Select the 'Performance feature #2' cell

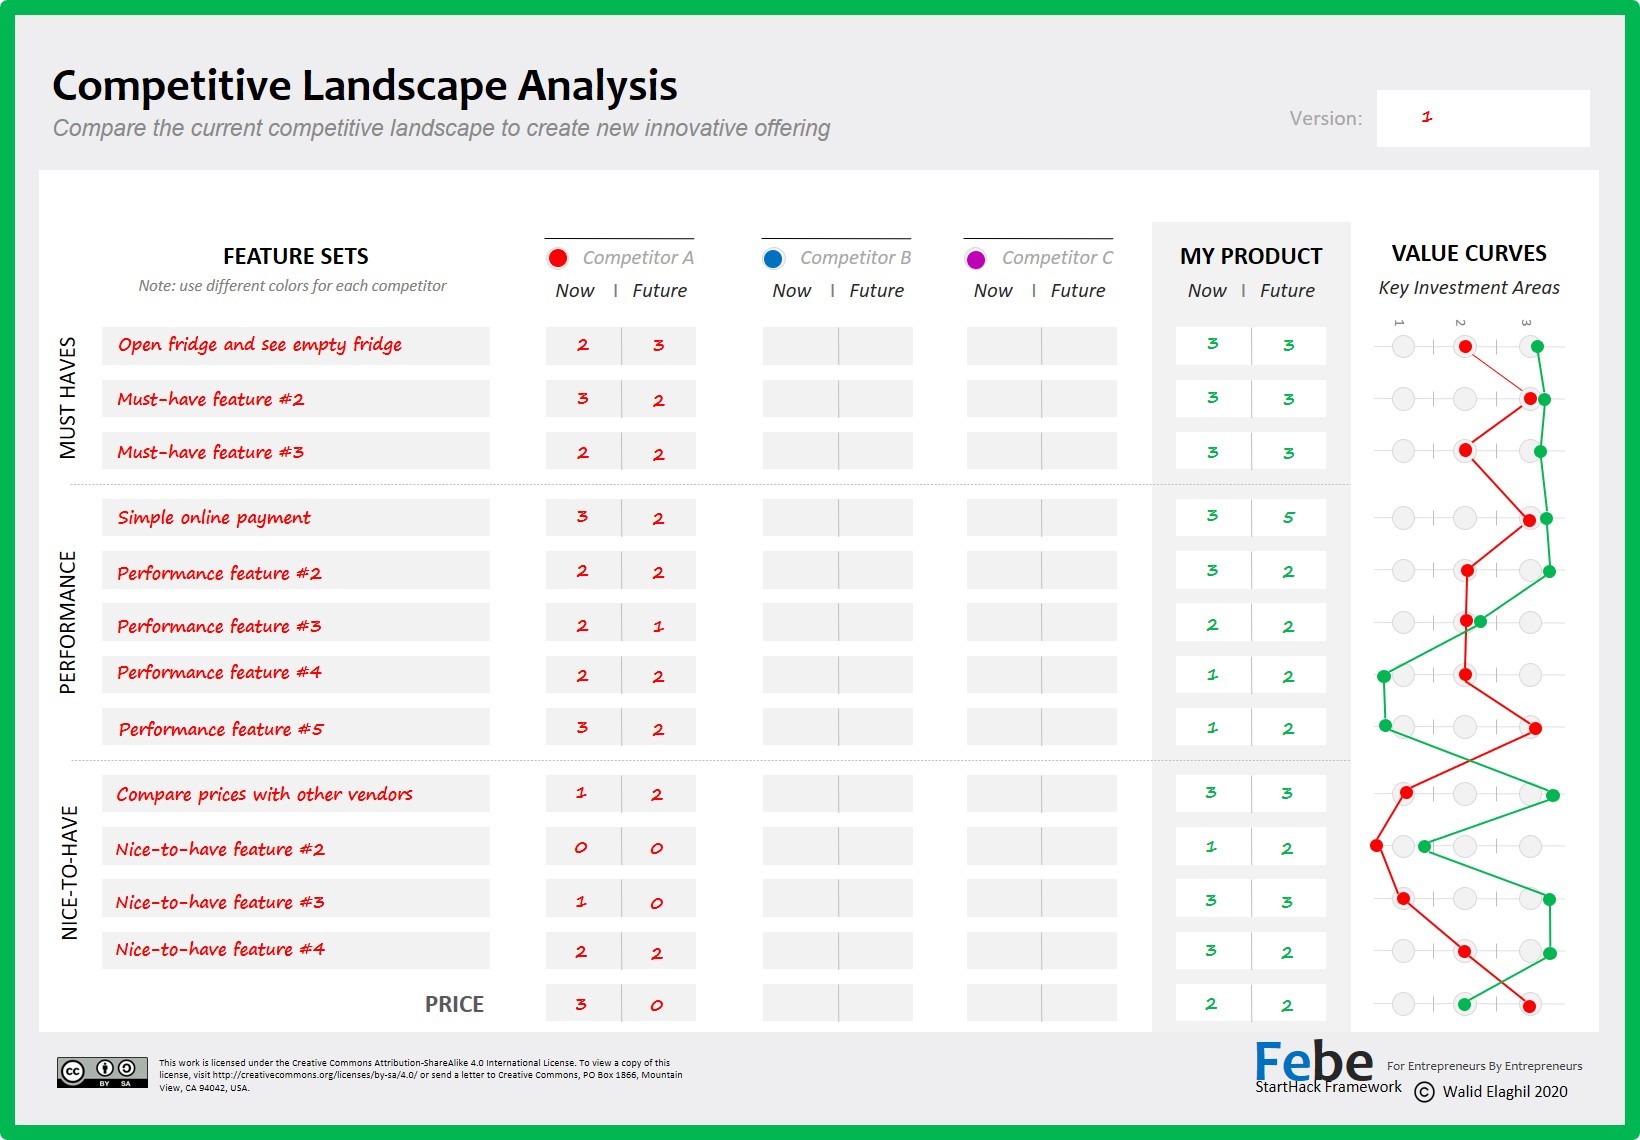click(296, 570)
